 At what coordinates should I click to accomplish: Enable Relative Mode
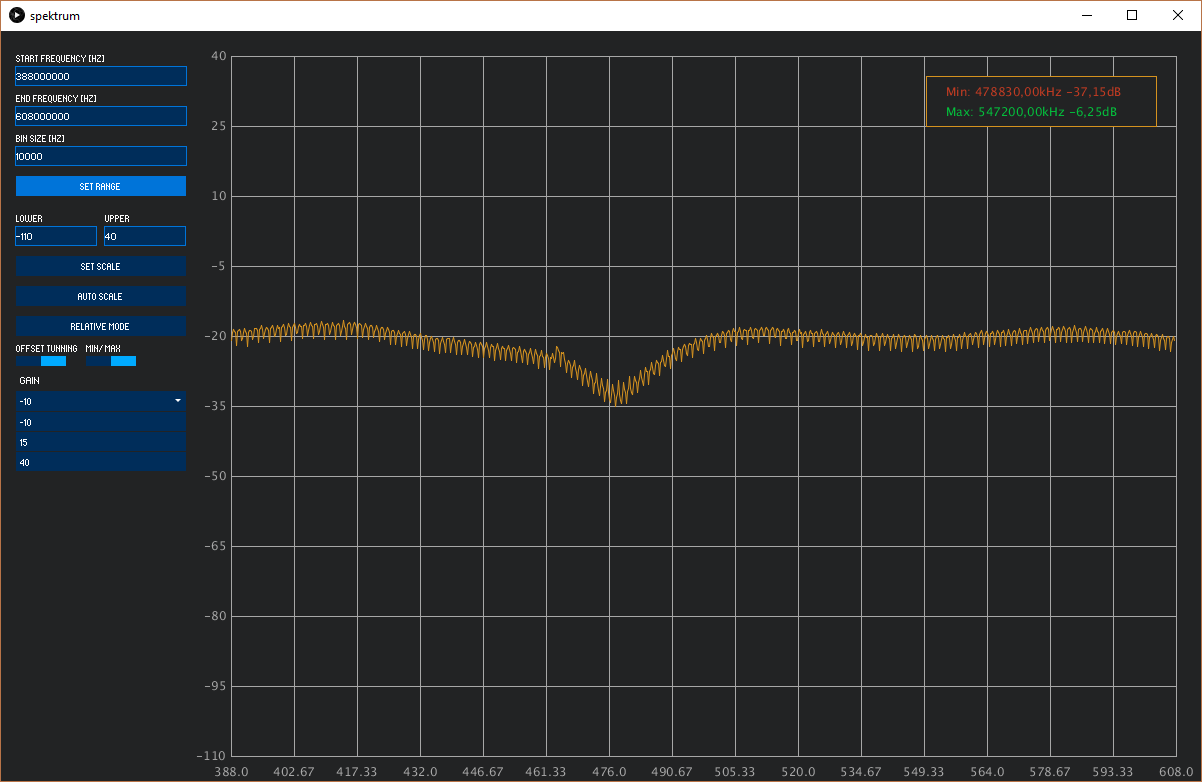click(x=100, y=326)
